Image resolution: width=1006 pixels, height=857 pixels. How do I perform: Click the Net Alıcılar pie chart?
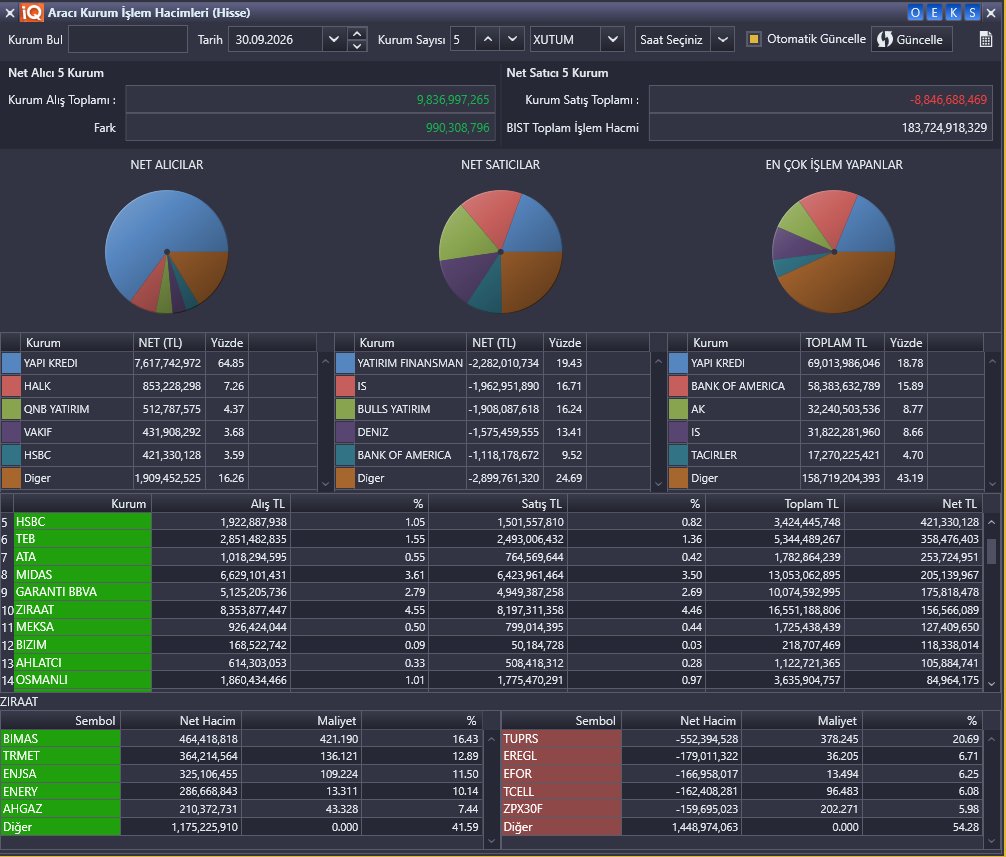click(167, 251)
